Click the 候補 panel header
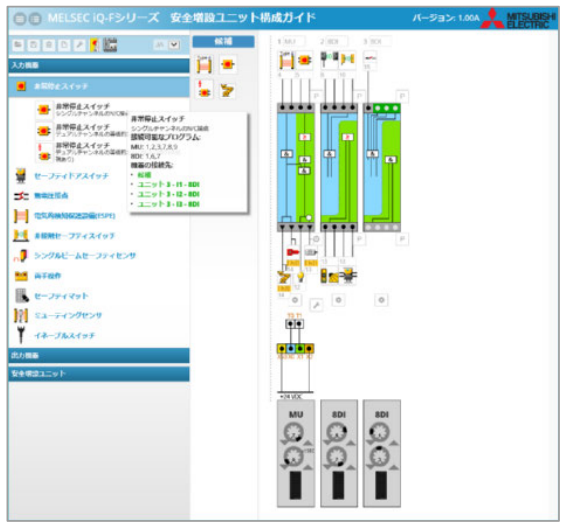The image size is (569, 528). (x=223, y=41)
